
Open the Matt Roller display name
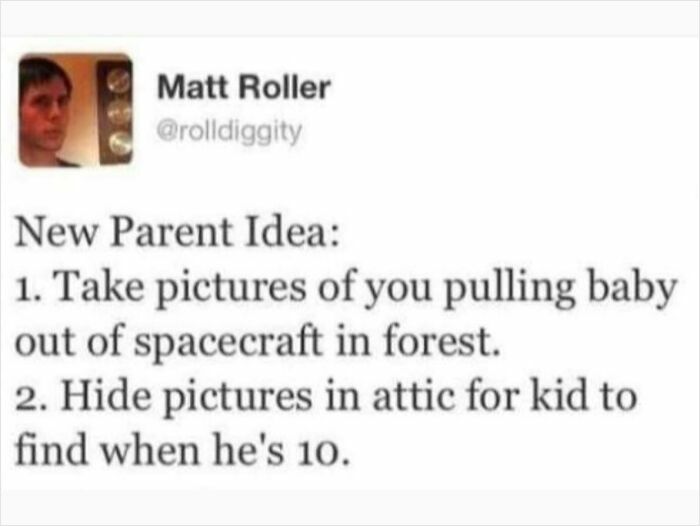243,88
